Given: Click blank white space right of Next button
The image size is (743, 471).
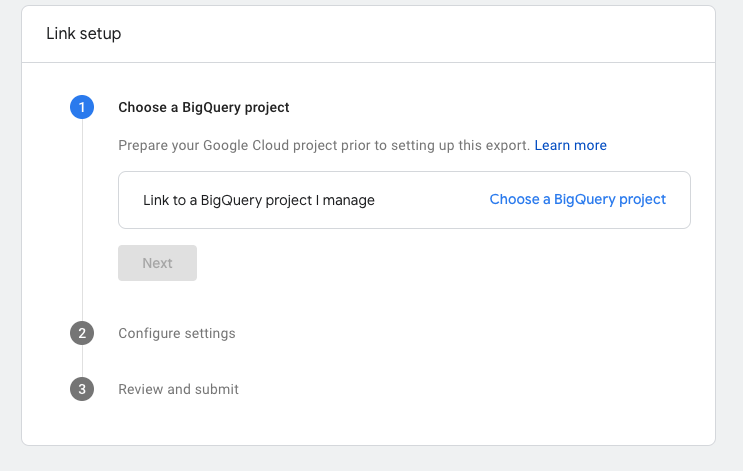Looking at the screenshot, I should 441,263.
